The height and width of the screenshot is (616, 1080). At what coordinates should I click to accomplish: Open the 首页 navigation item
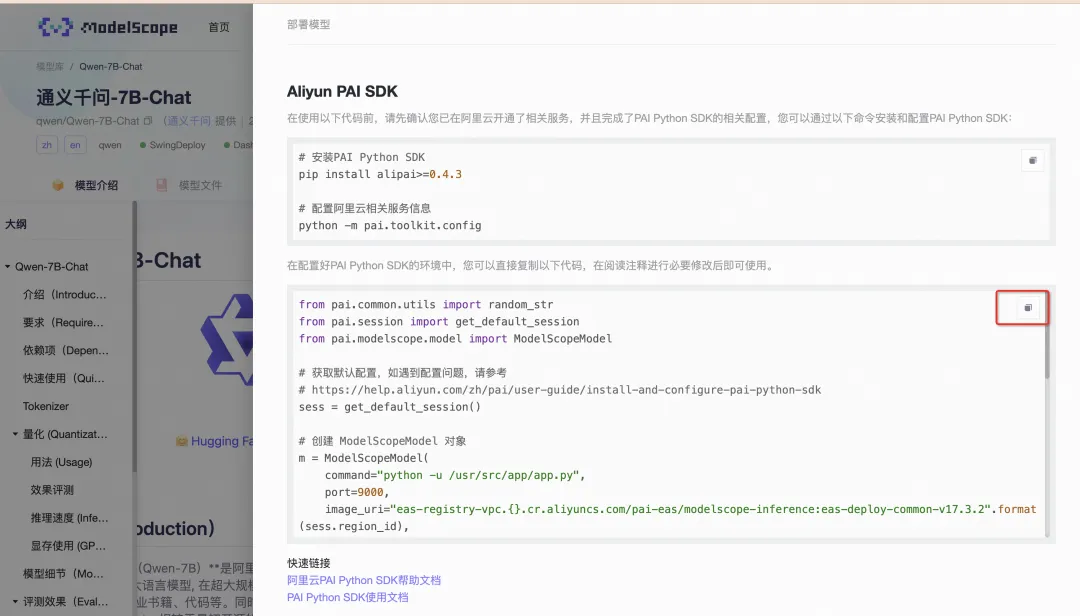[219, 27]
